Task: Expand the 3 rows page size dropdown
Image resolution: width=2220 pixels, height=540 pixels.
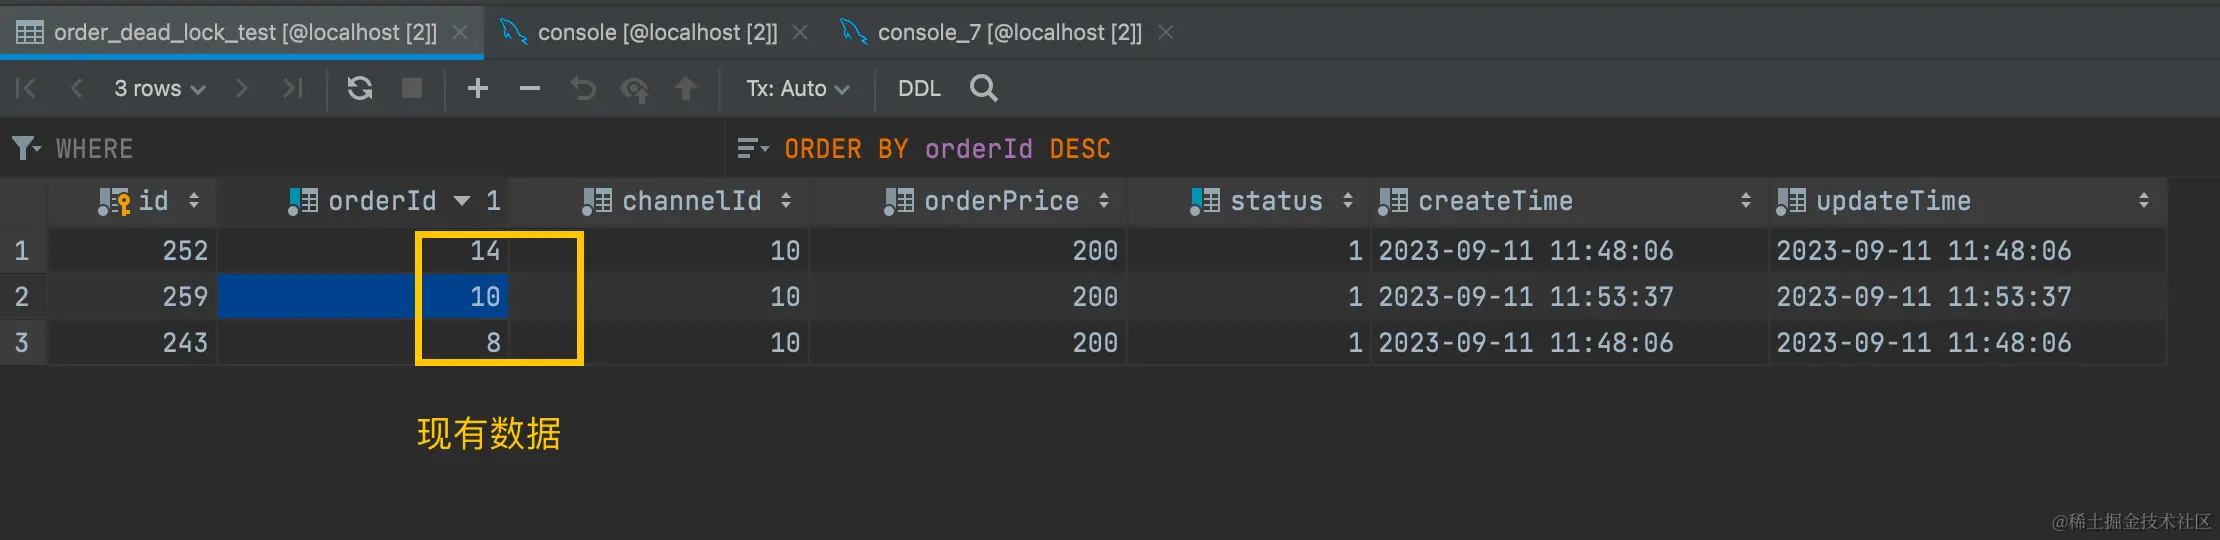Action: click(x=160, y=88)
